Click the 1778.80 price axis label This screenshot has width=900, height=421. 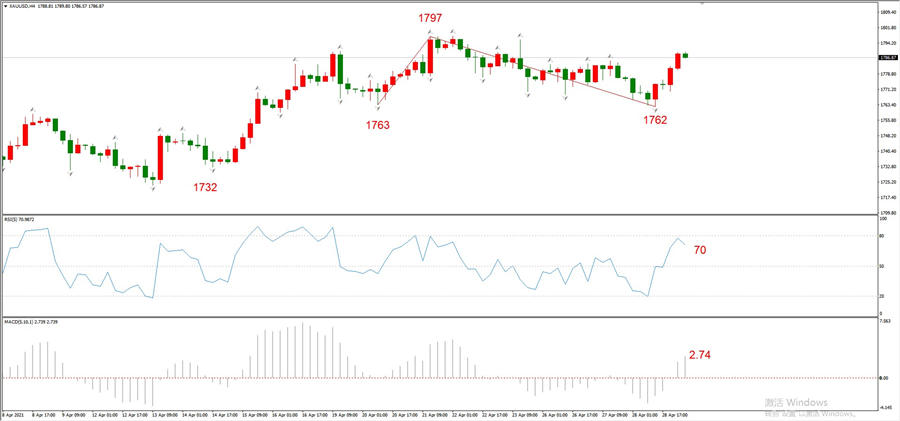pos(887,74)
